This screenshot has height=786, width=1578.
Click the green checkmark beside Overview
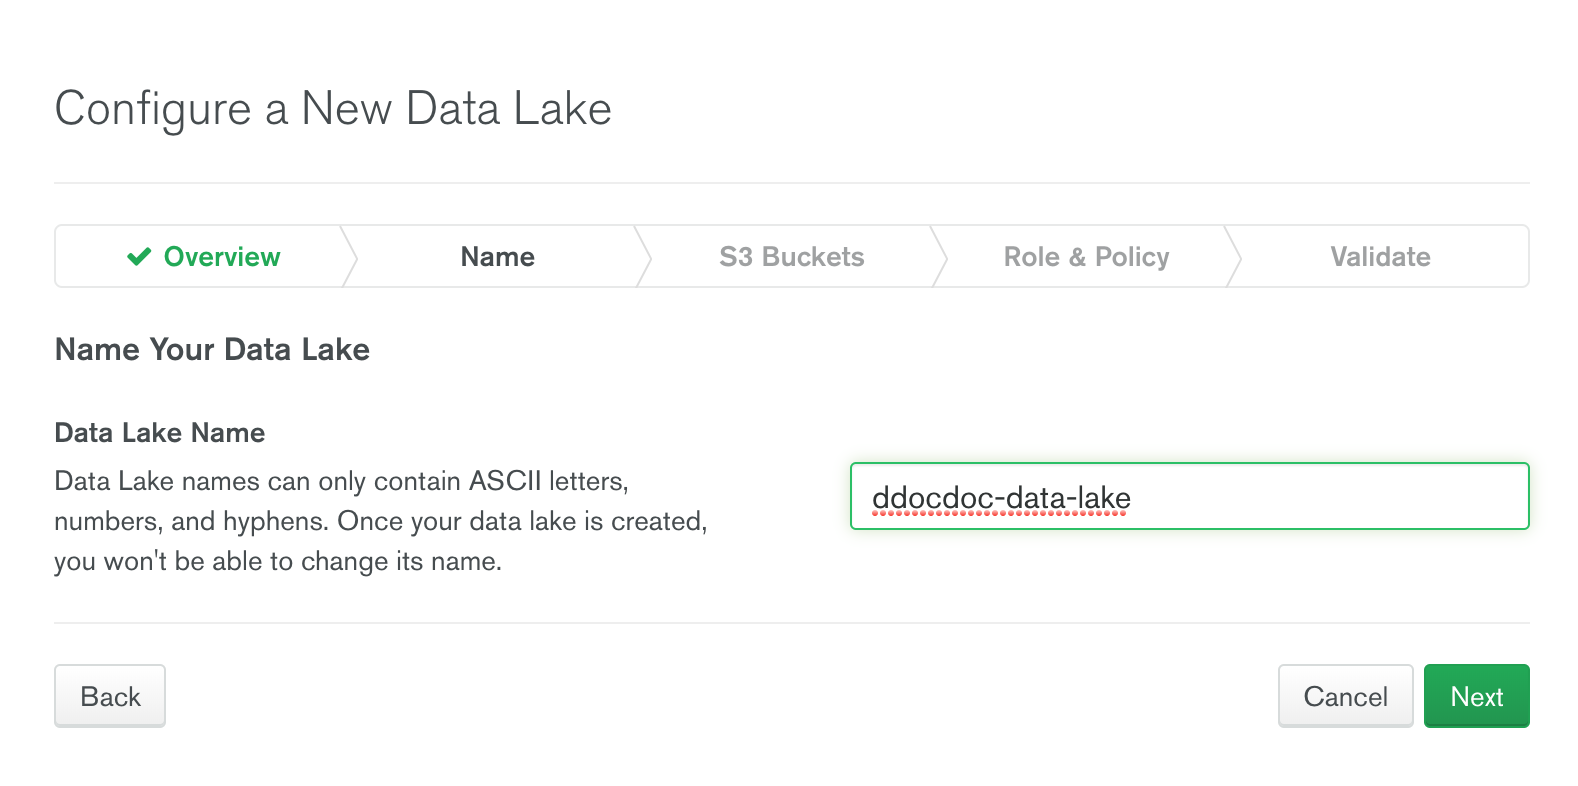[139, 257]
